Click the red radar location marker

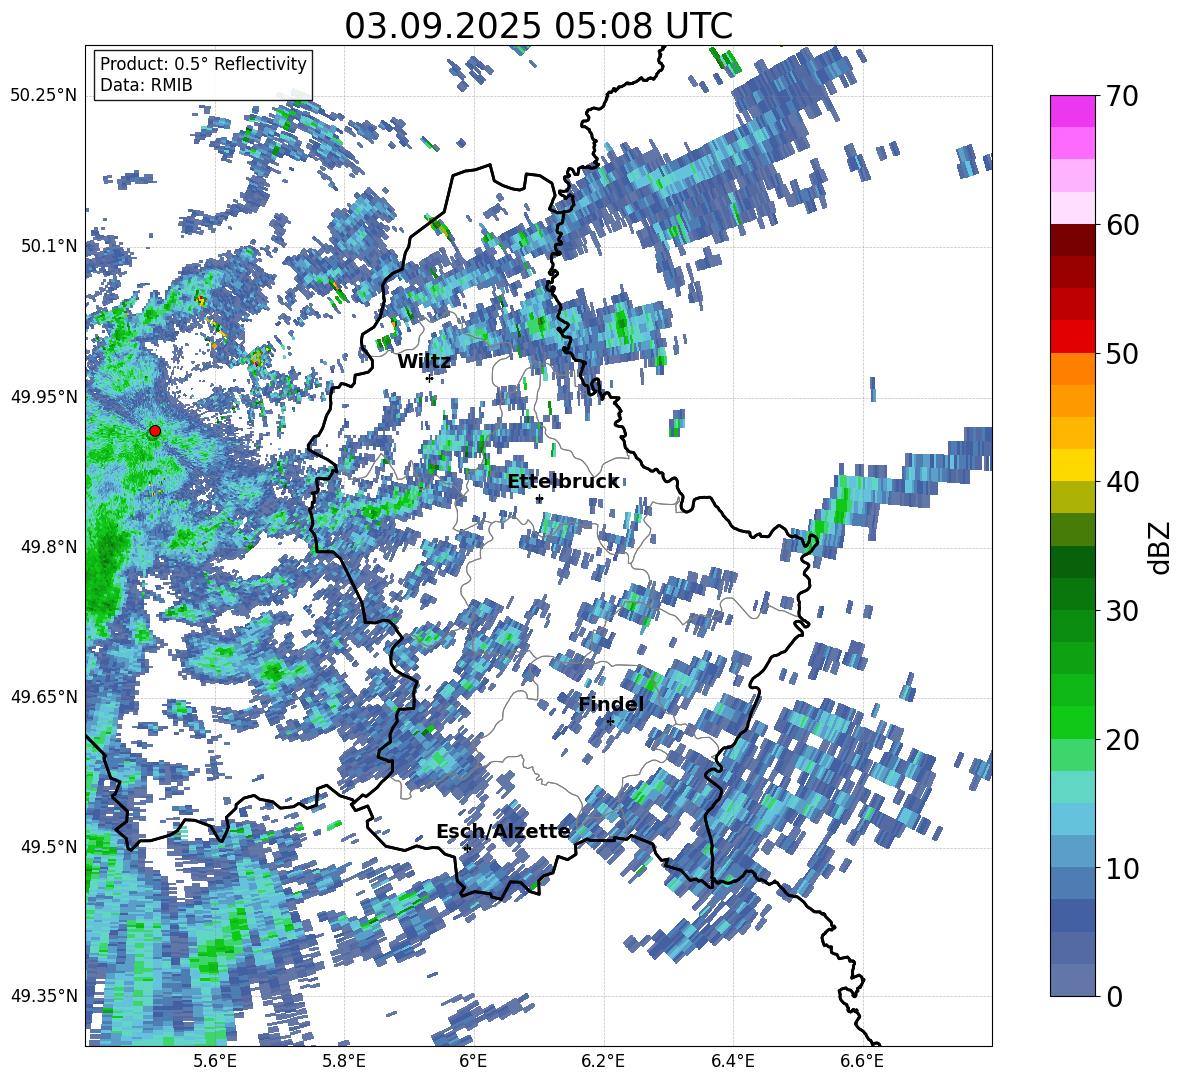[x=155, y=431]
